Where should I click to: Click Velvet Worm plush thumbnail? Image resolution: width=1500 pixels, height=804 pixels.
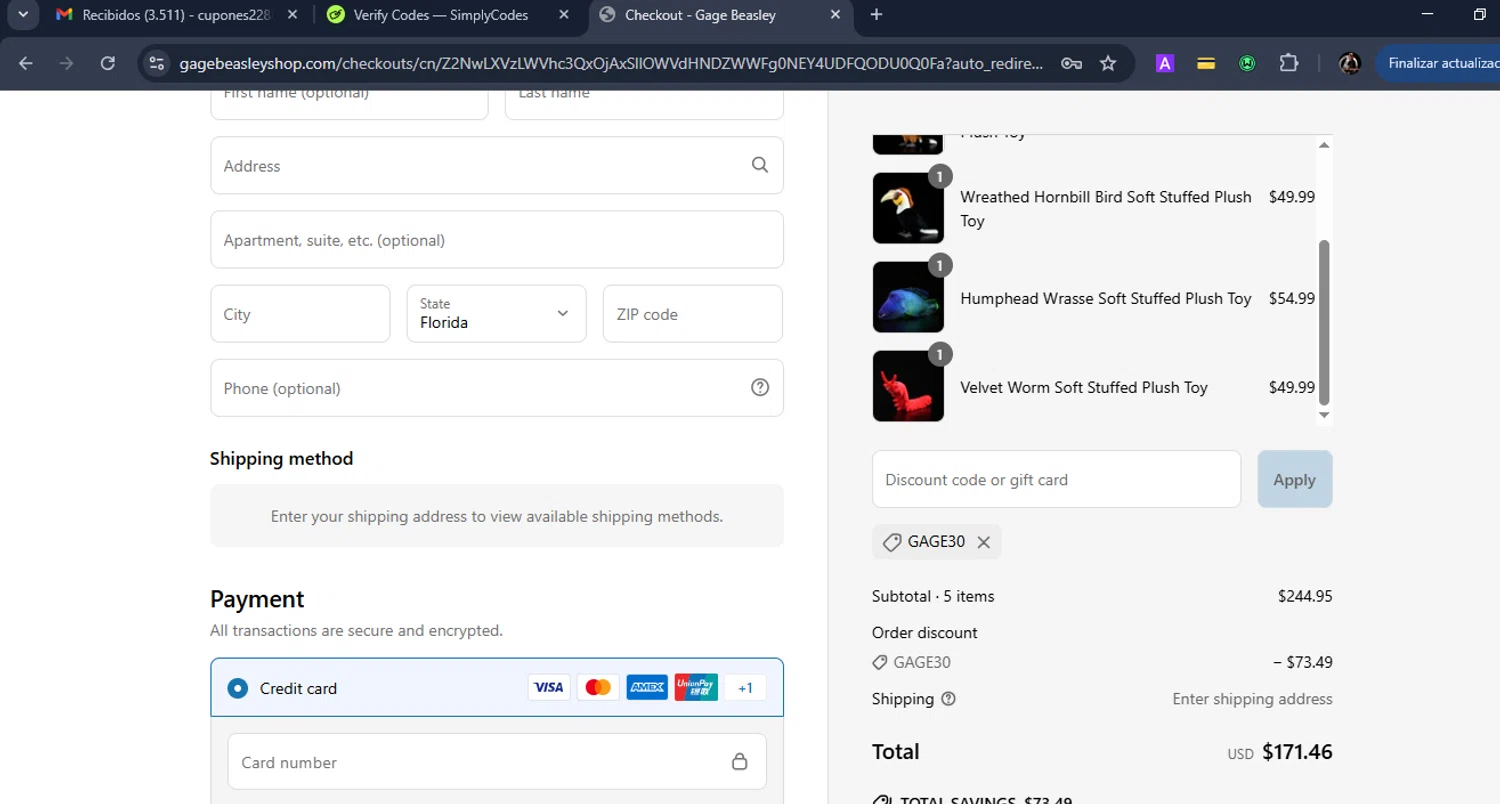908,386
